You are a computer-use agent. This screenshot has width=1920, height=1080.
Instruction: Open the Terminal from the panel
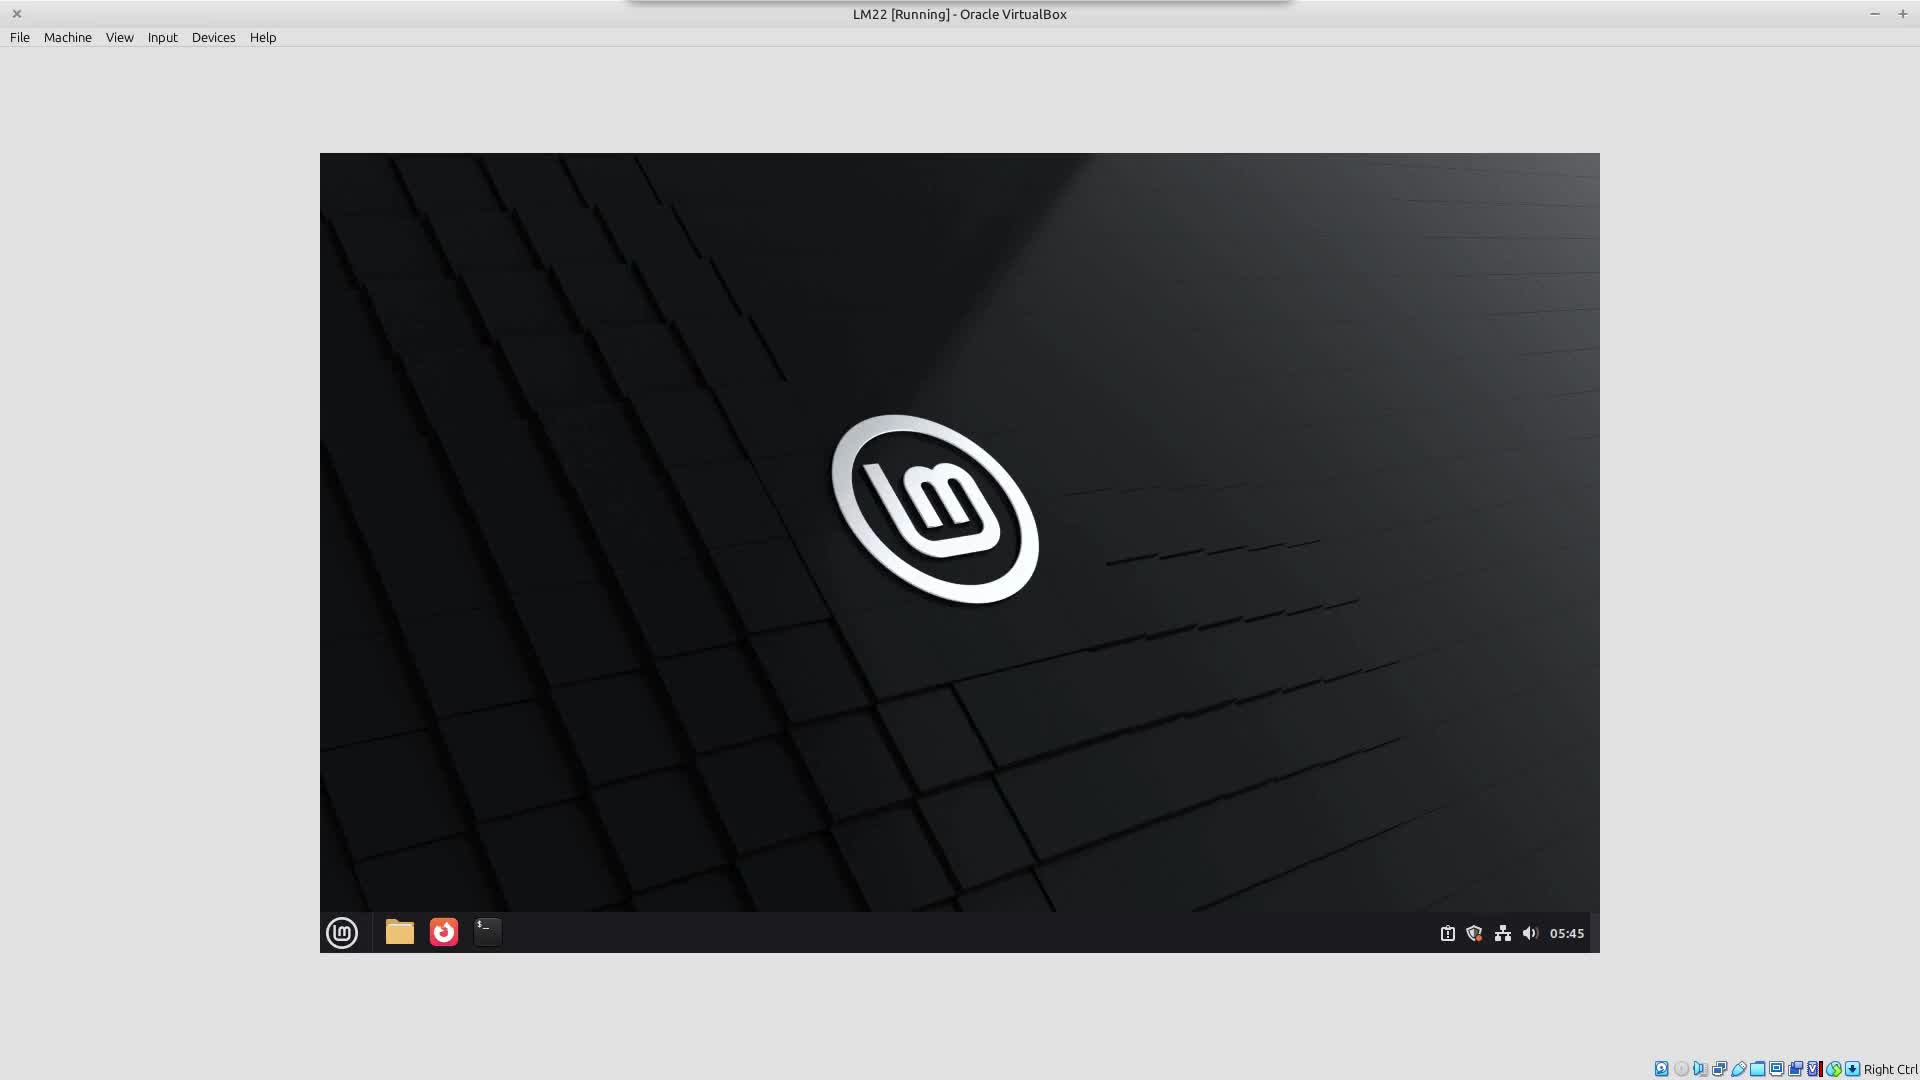tap(487, 932)
